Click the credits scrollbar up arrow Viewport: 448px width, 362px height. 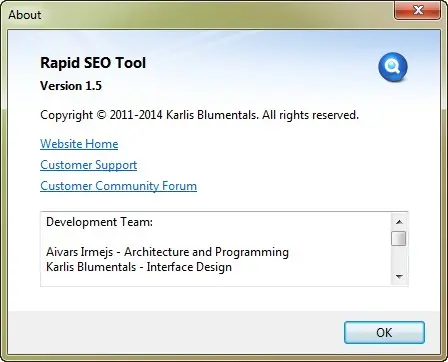point(399,222)
